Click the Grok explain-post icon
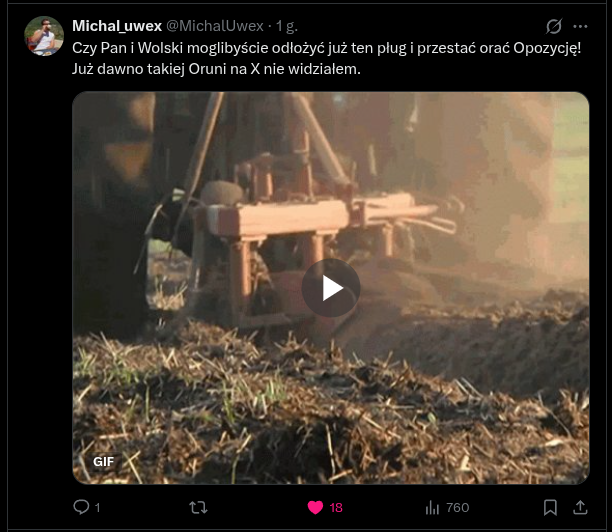Viewport: 612px width, 532px height. tap(554, 26)
